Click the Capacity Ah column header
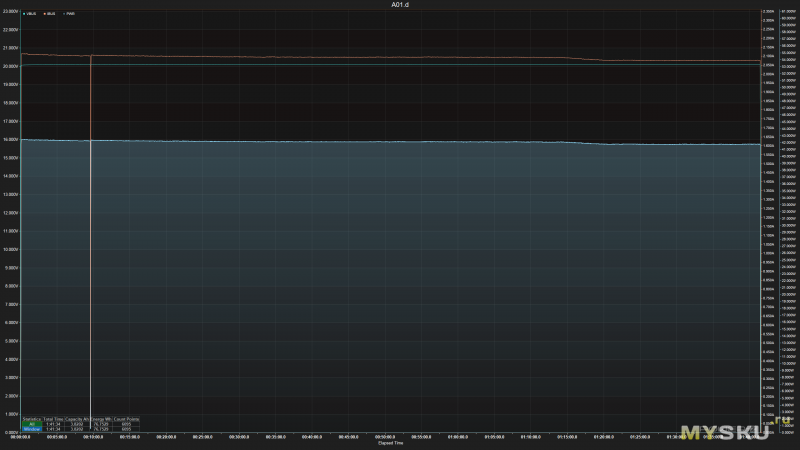This screenshot has width=800, height=450. pyautogui.click(x=77, y=419)
